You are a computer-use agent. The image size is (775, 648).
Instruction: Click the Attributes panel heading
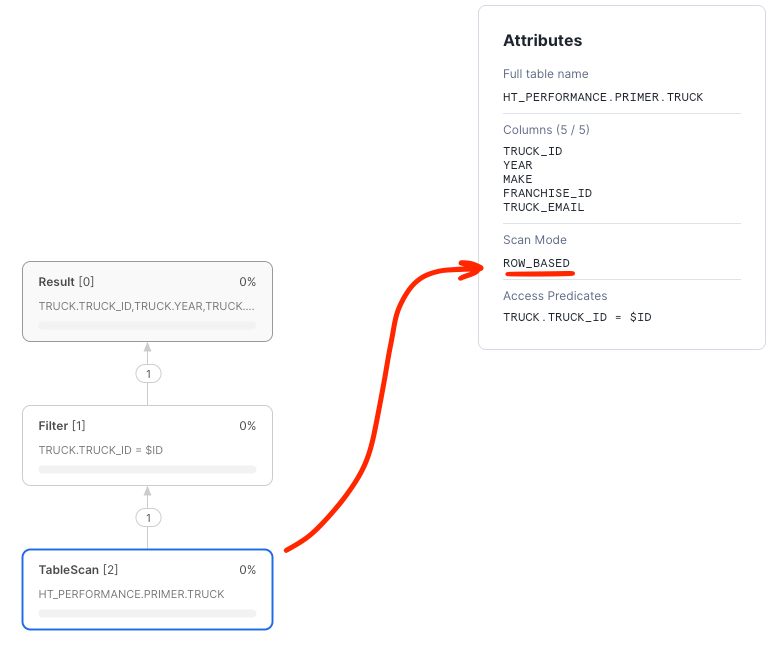[x=542, y=41]
